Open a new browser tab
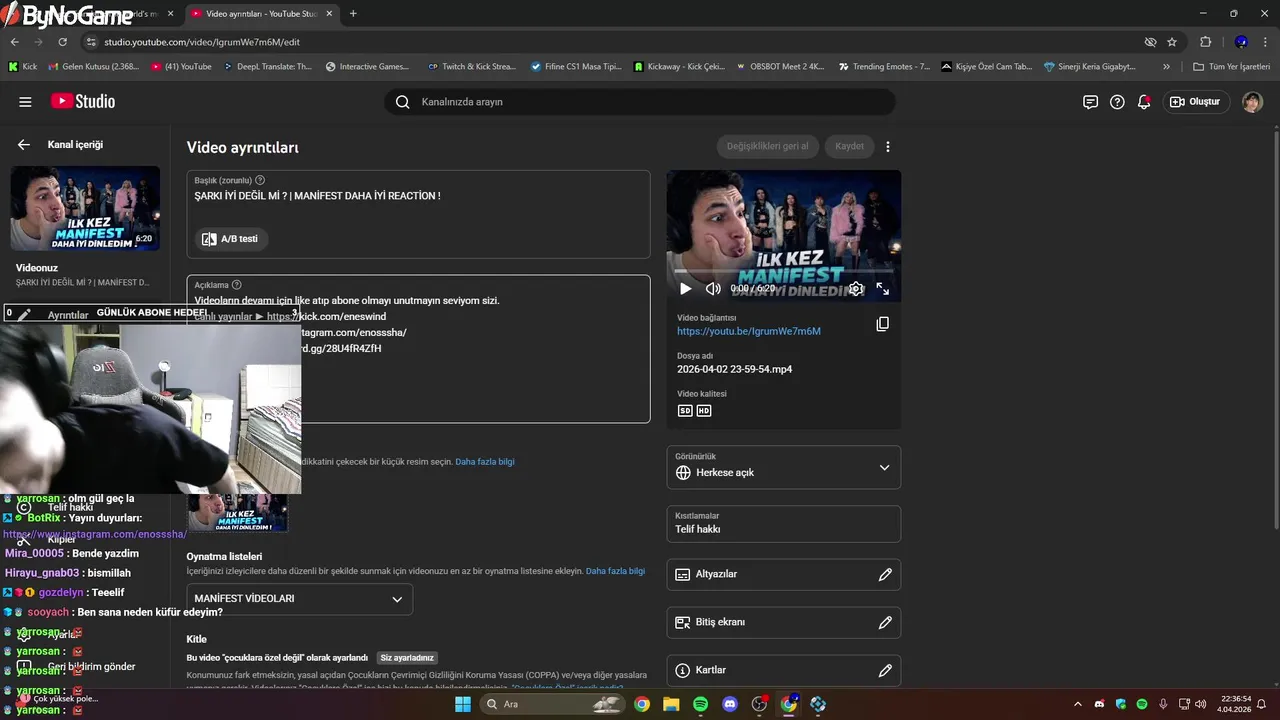Image resolution: width=1280 pixels, height=720 pixels. [353, 14]
